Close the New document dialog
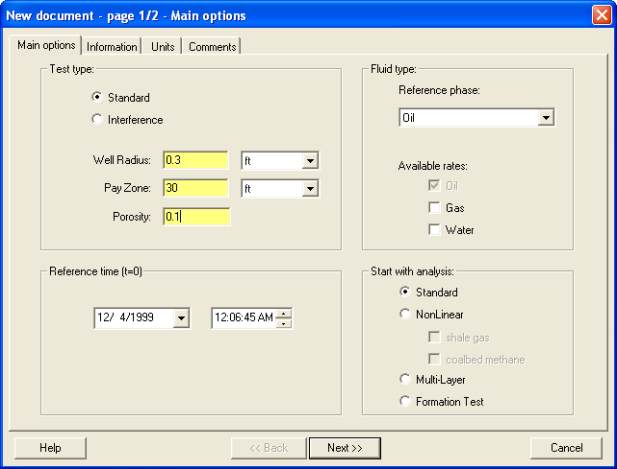 click(601, 15)
